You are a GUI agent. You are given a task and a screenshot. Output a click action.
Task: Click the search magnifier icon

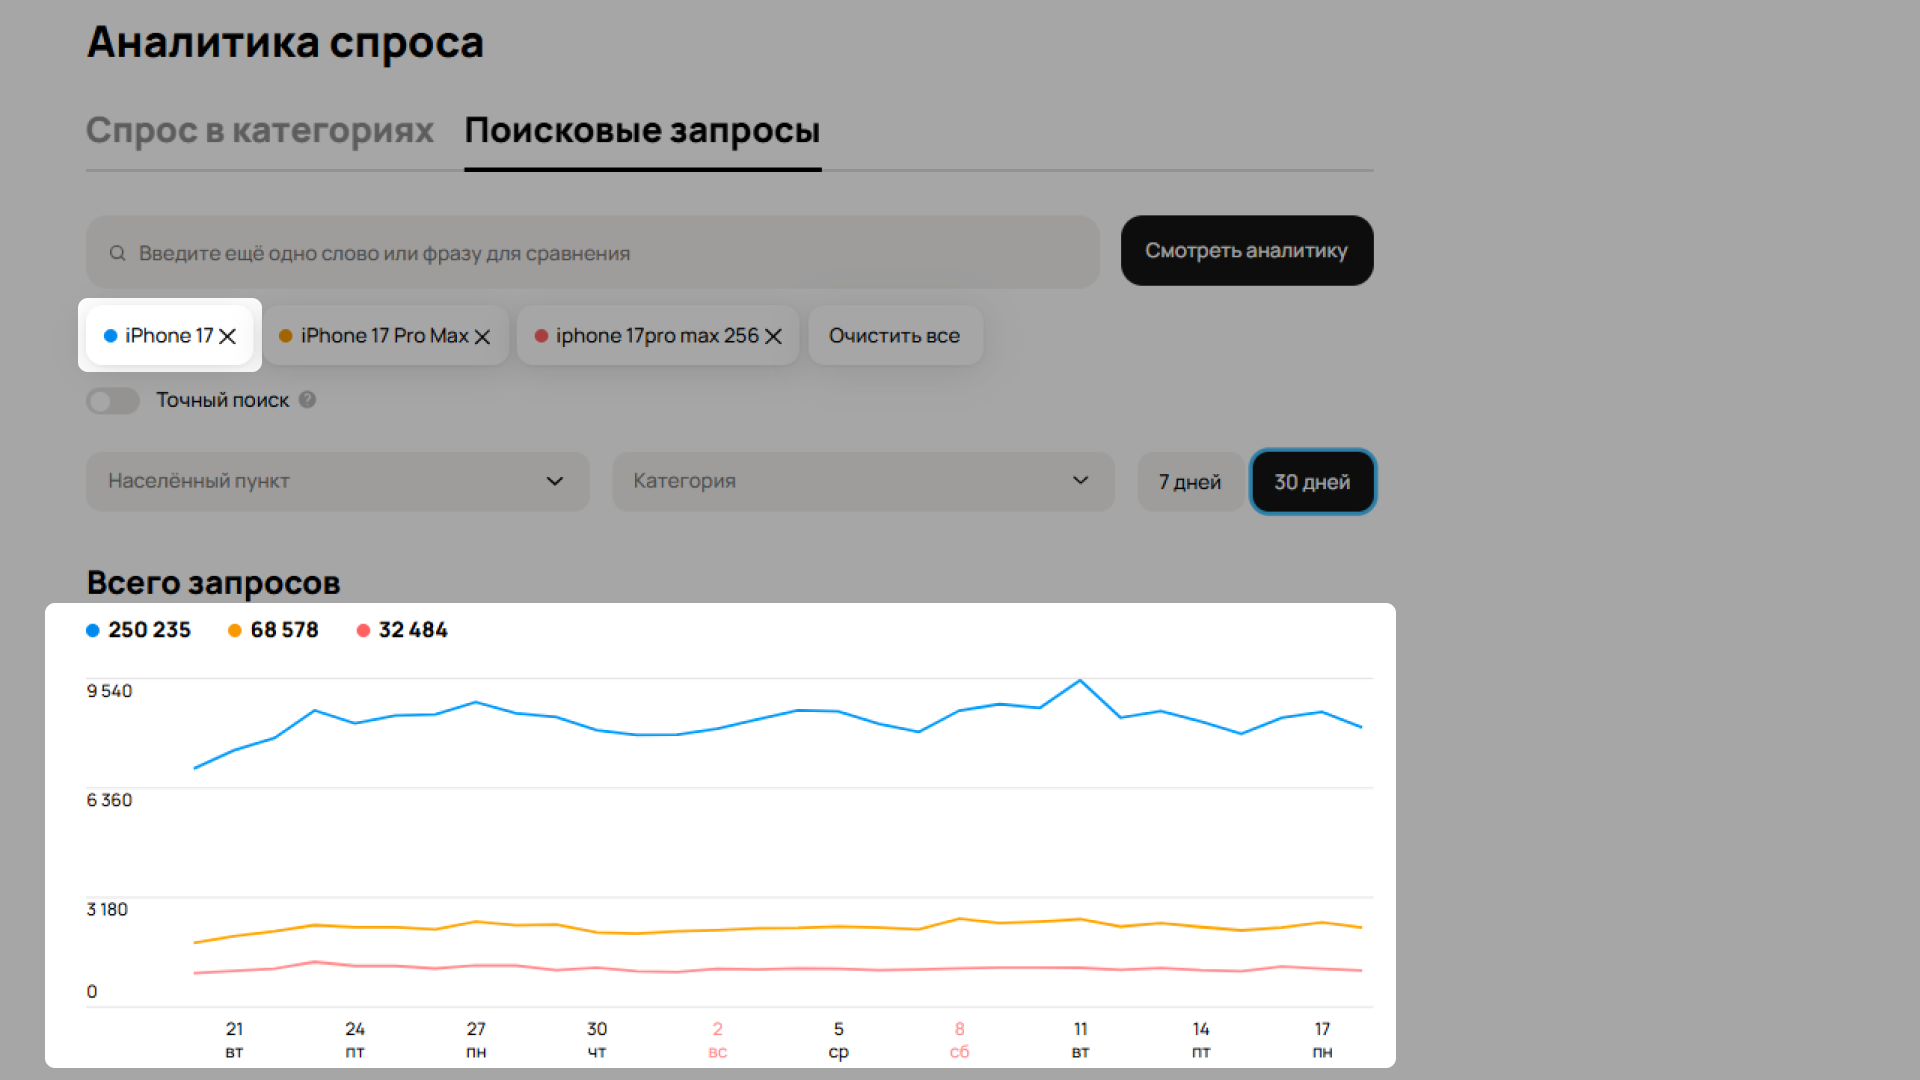coord(117,253)
